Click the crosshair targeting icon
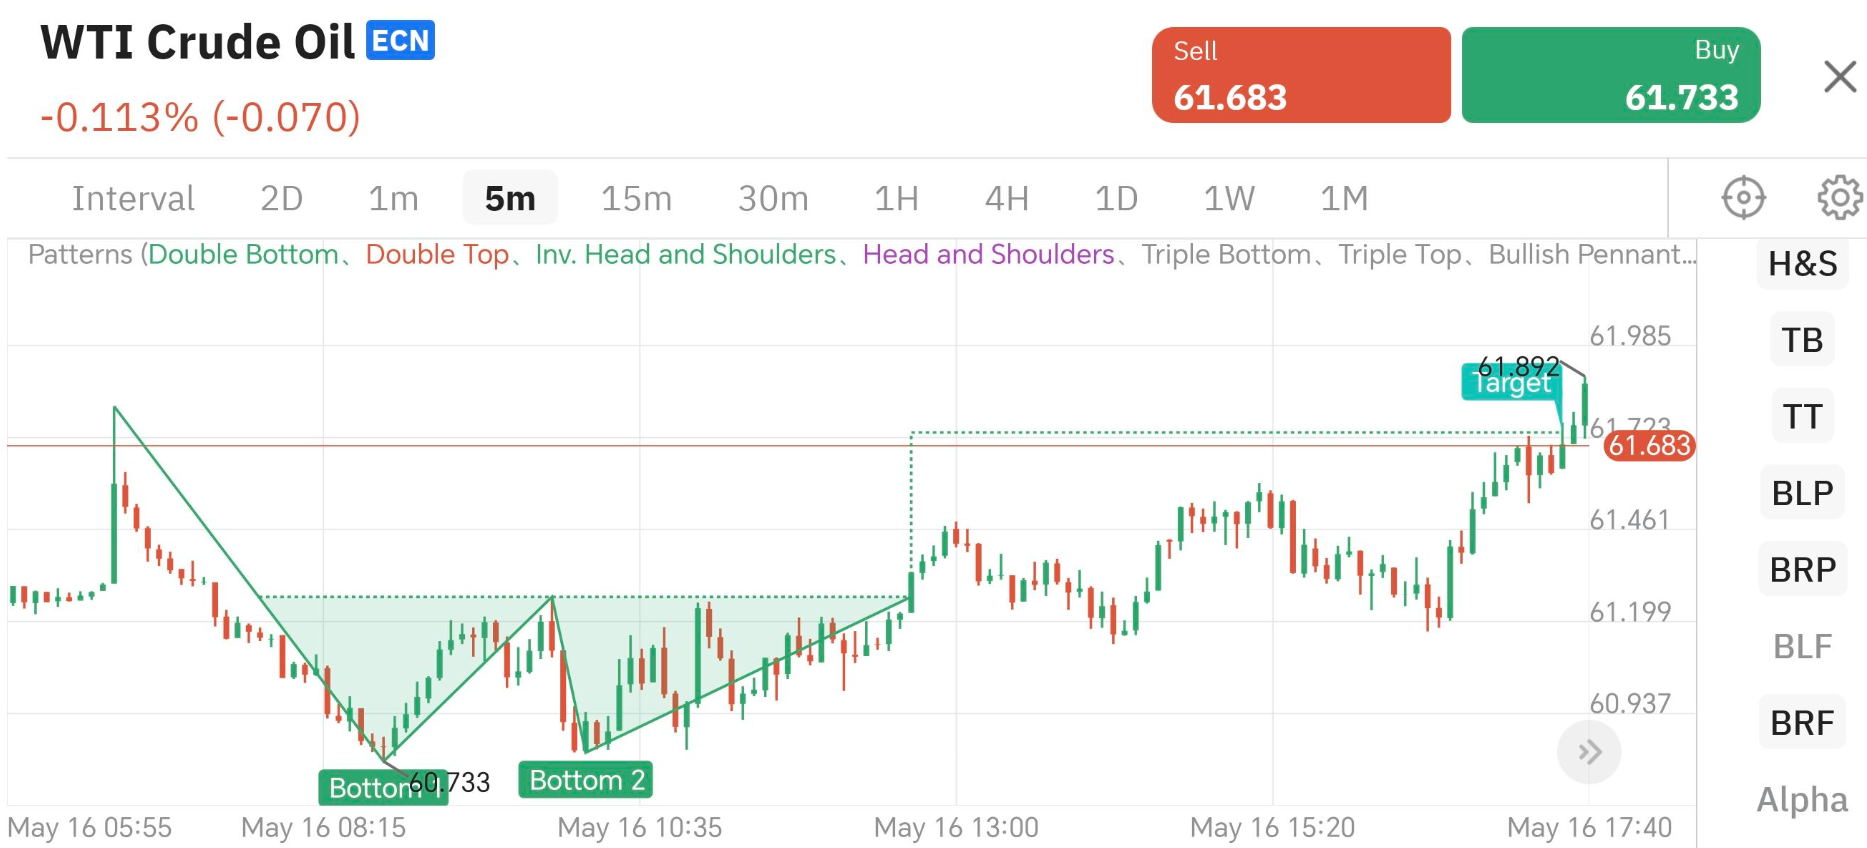1867x848 pixels. click(1743, 197)
